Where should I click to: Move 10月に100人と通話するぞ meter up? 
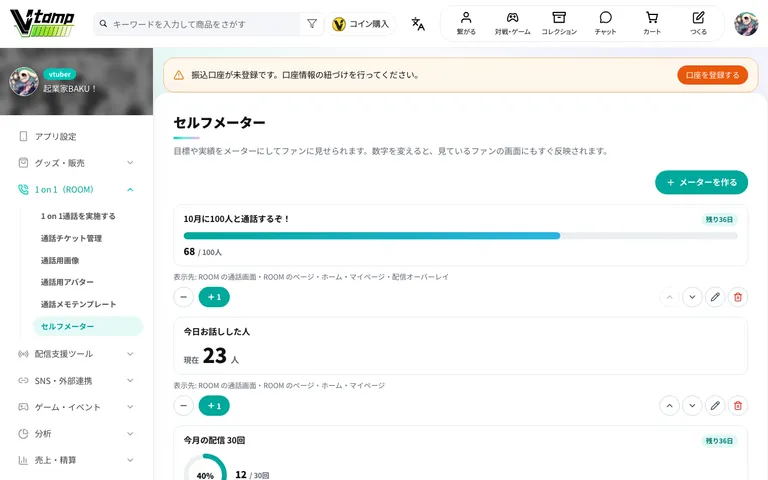tap(670, 297)
